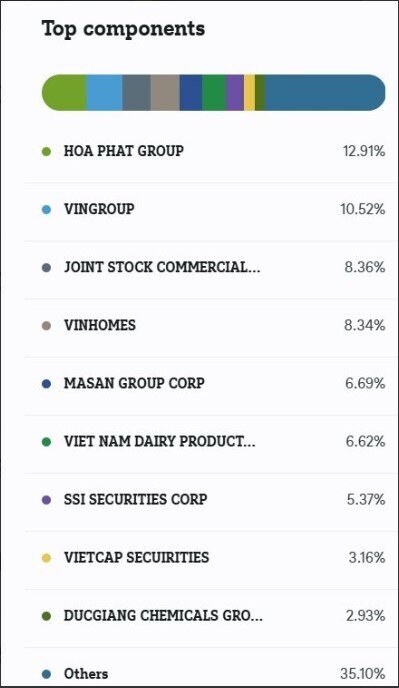Select the large dark blue Others bar segment
This screenshot has width=399, height=688.
(x=325, y=93)
